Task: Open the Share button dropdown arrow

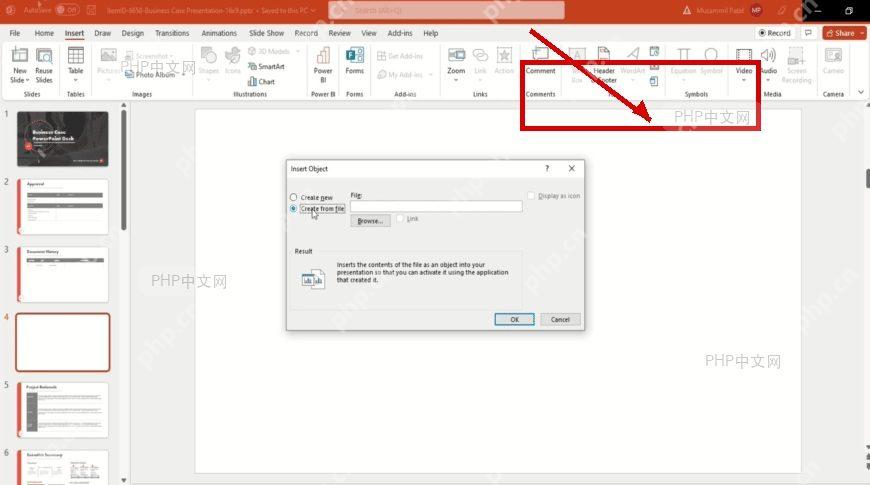Action: tap(862, 33)
